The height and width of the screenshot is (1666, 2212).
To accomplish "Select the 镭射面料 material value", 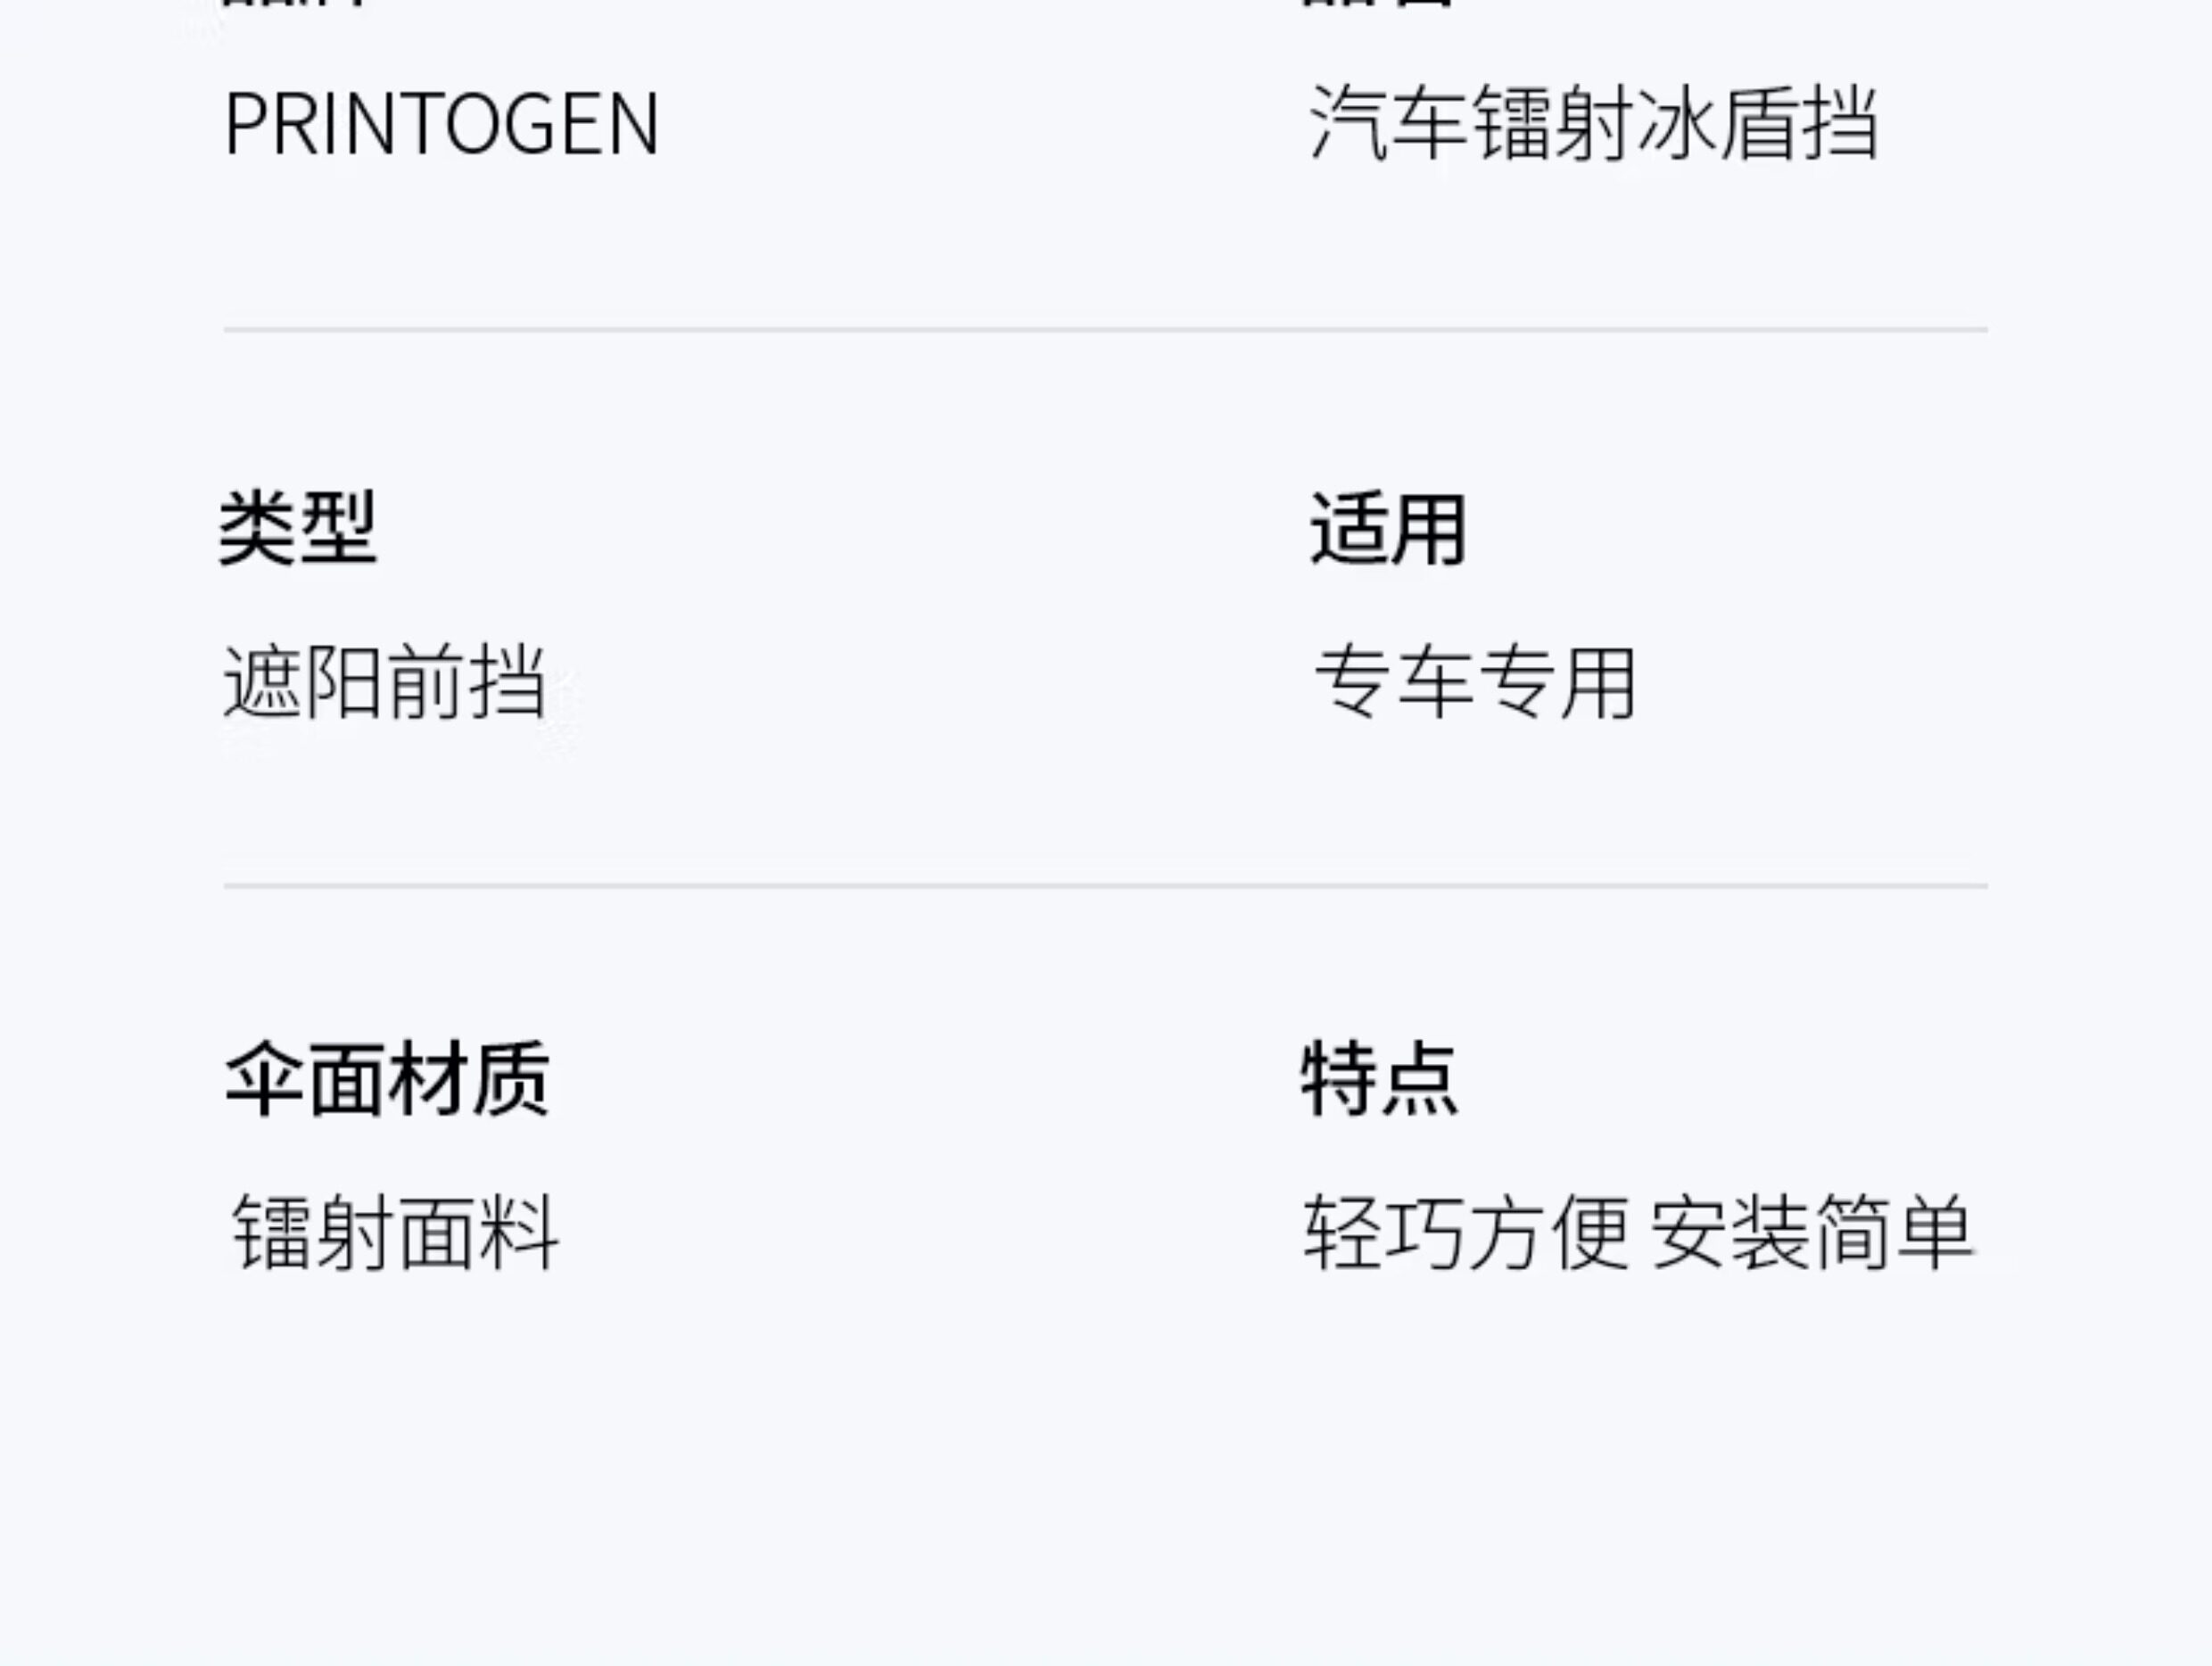I will tap(395, 1232).
